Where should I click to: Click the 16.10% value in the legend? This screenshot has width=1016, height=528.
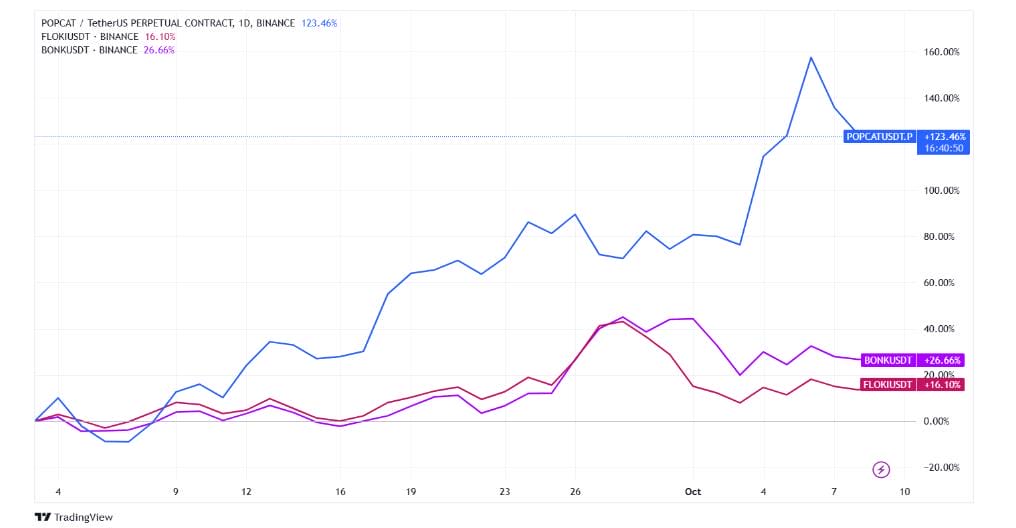160,36
